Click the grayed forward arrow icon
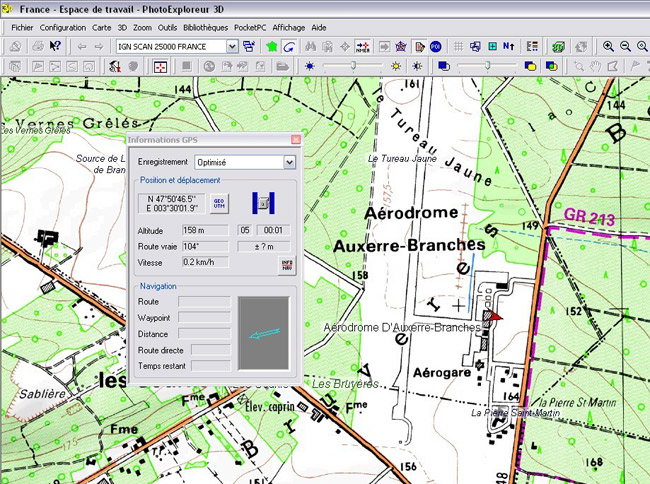The image size is (650, 484). pyautogui.click(x=99, y=46)
